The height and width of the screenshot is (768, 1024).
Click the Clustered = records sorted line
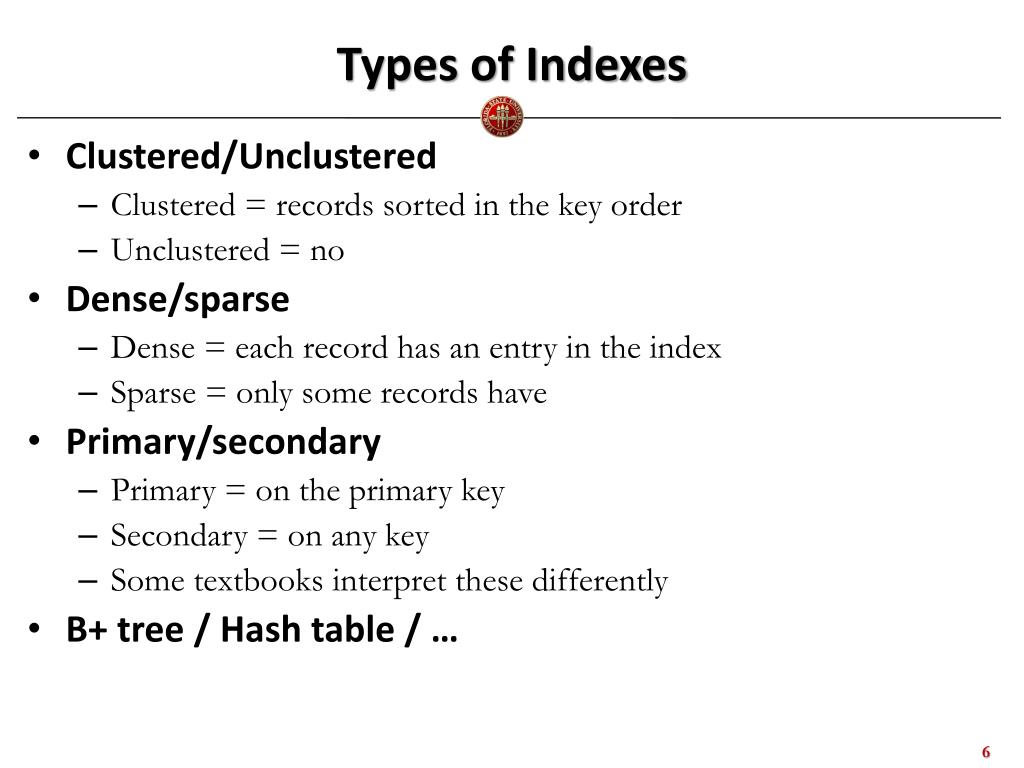396,206
